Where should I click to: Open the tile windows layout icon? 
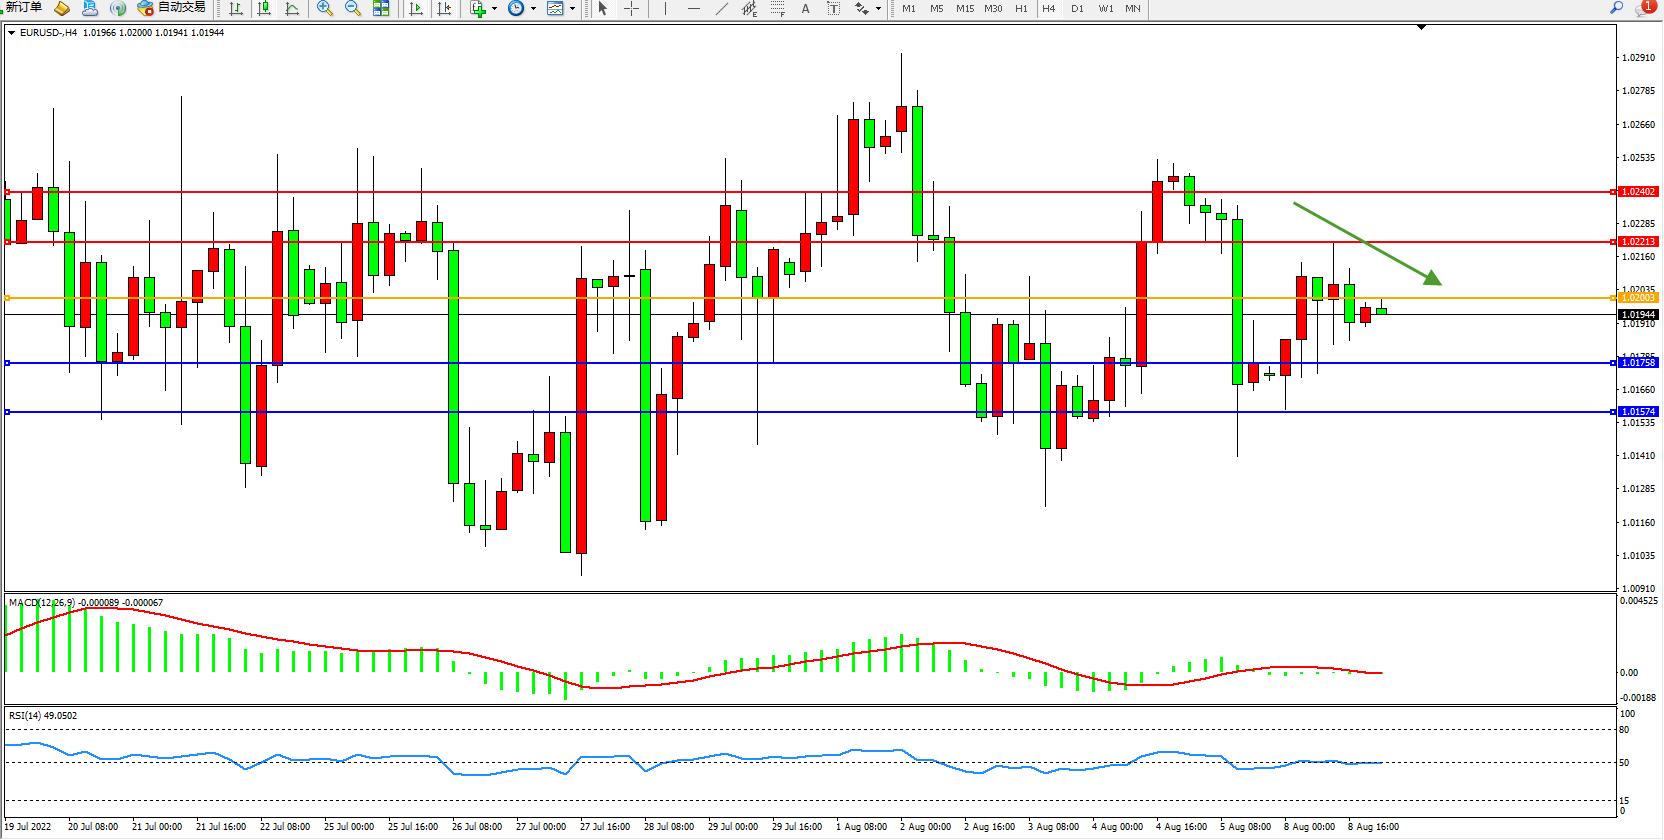click(x=381, y=8)
